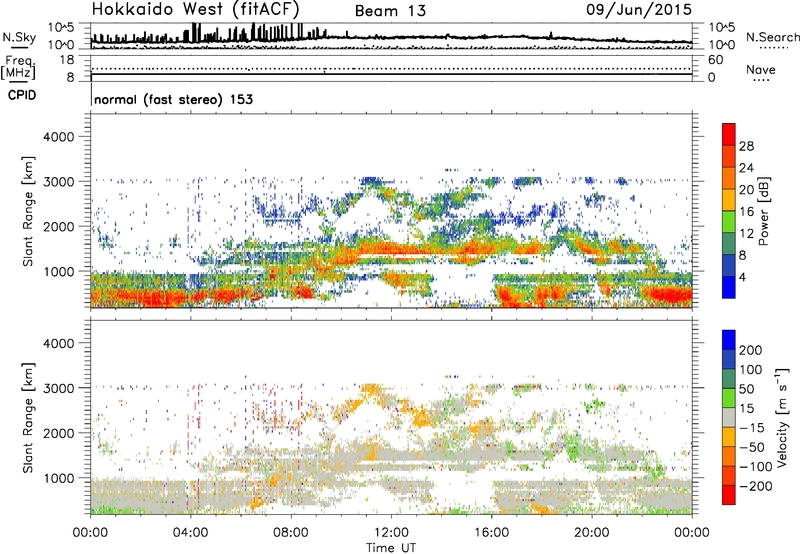800x554 pixels.
Task: Click the '08:00' time axis label
Action: pos(291,533)
